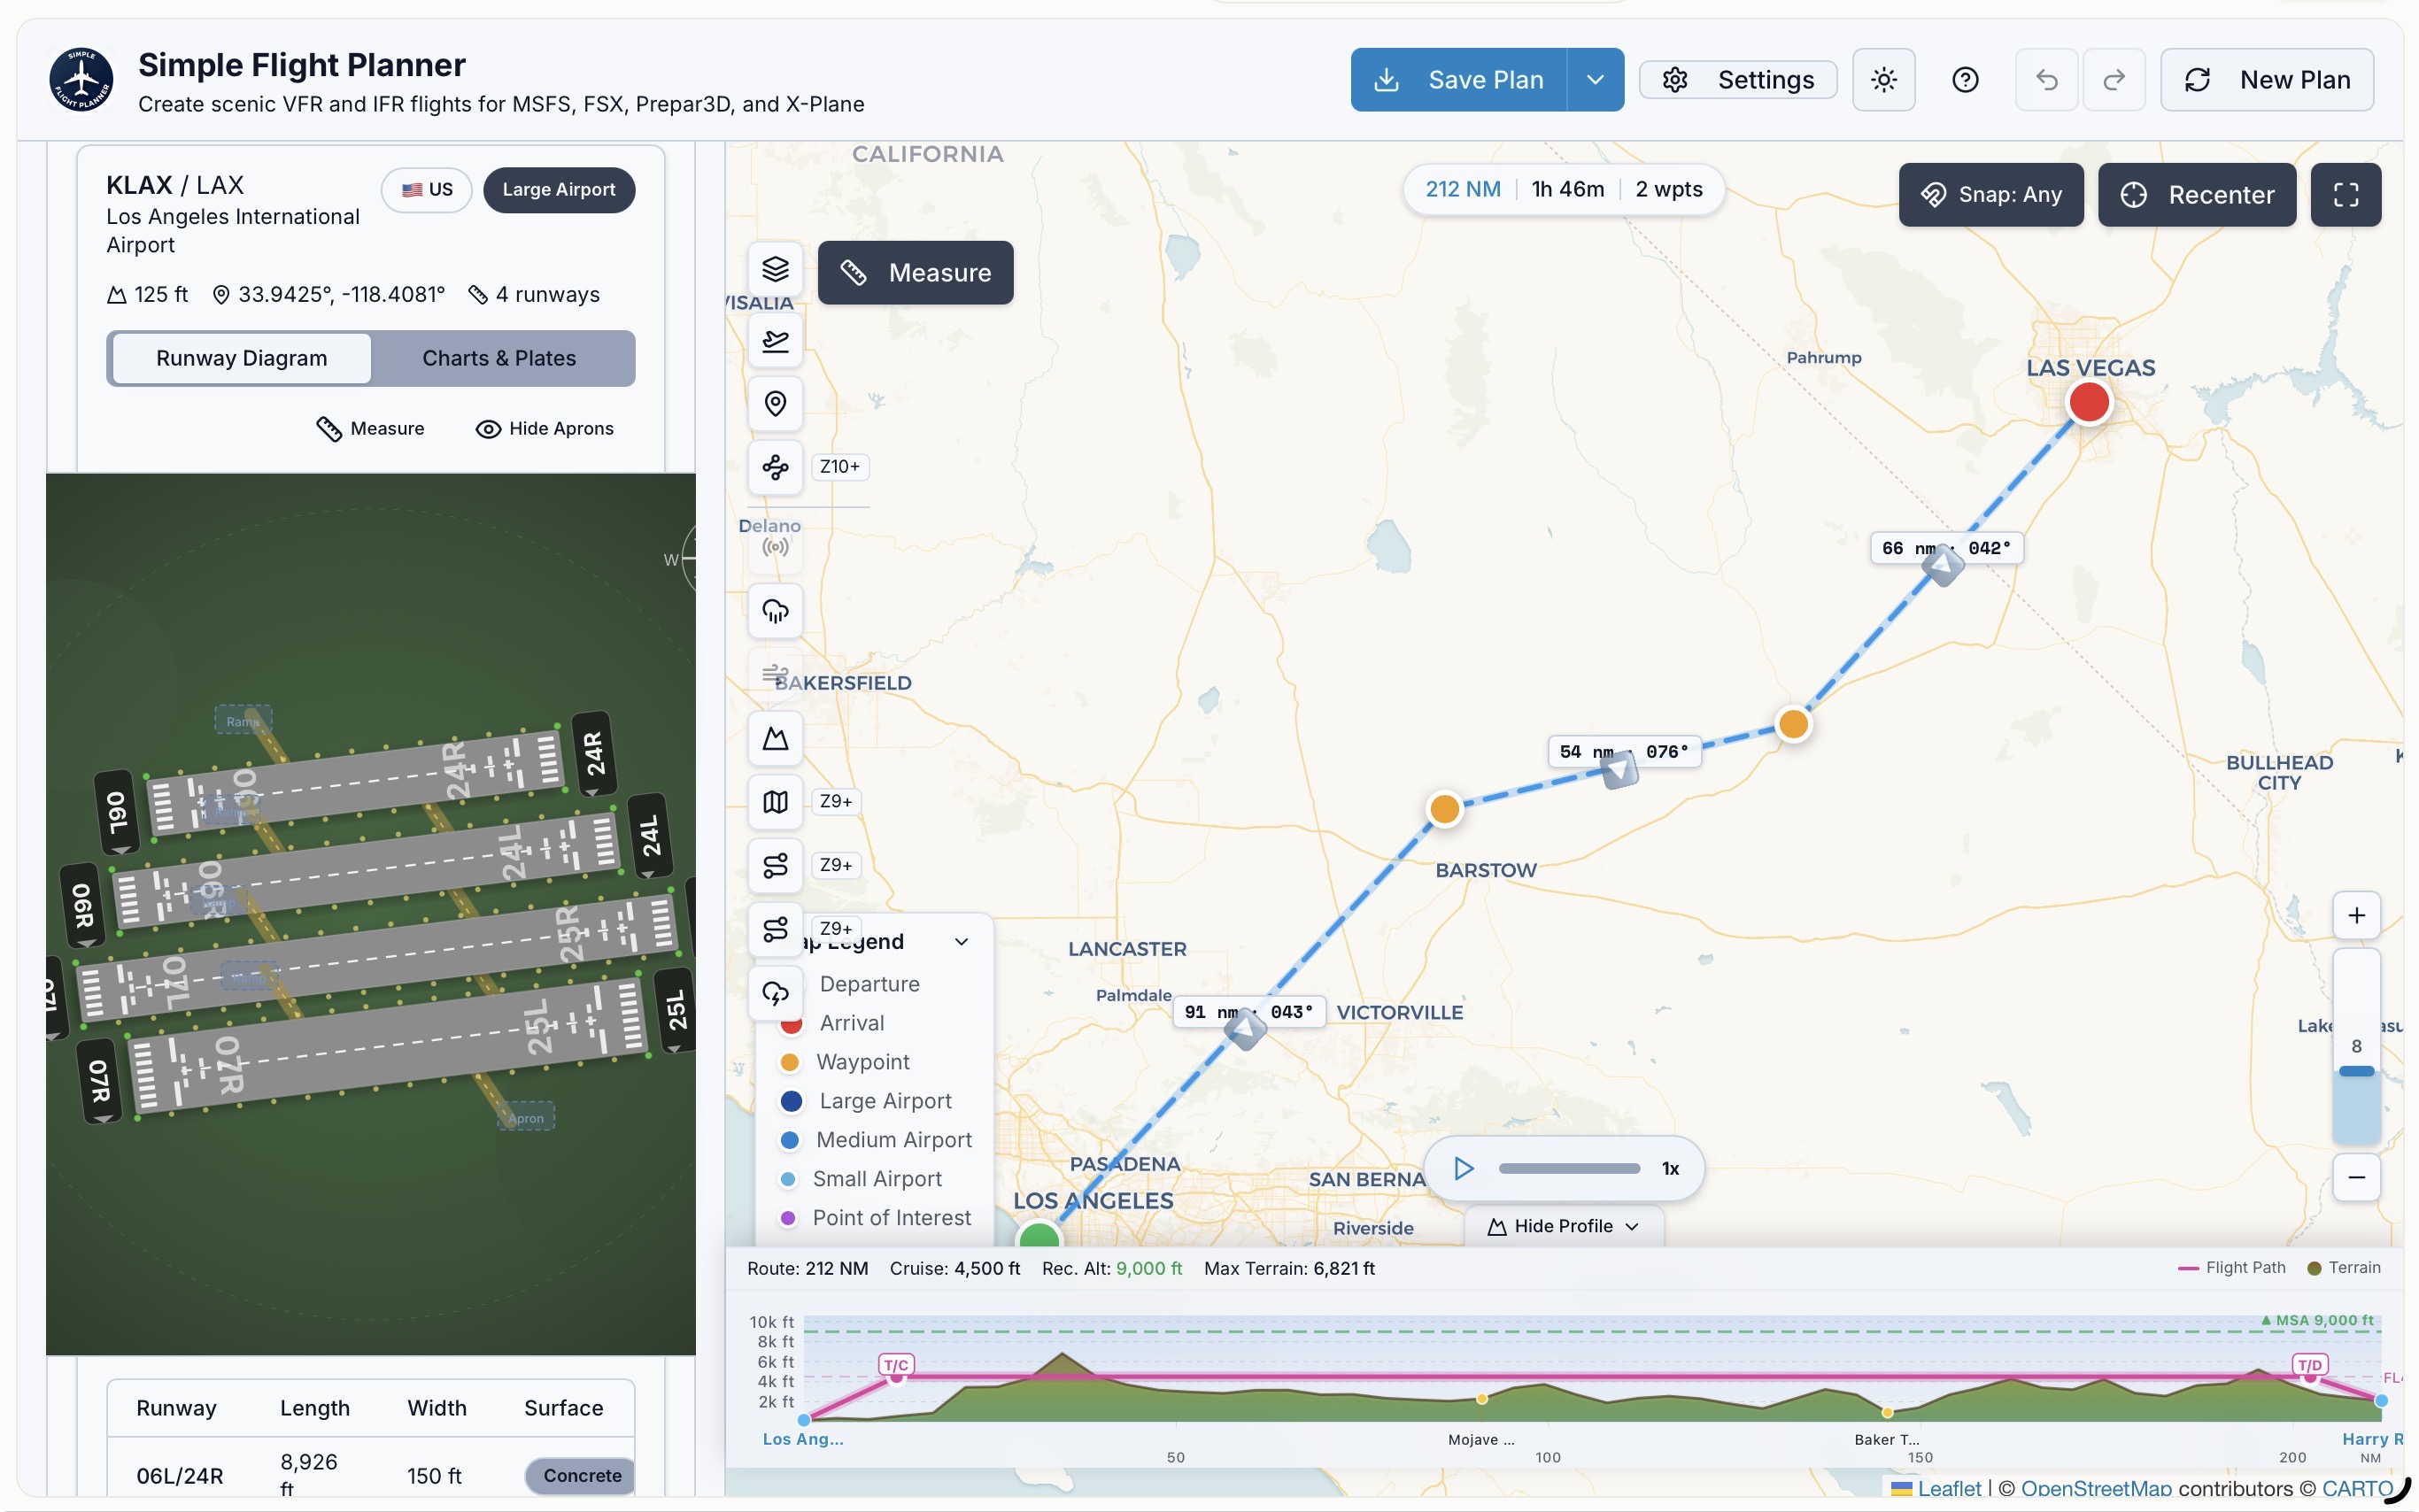Image resolution: width=2419 pixels, height=1512 pixels.
Task: Play the flight route animation
Action: tap(1463, 1169)
